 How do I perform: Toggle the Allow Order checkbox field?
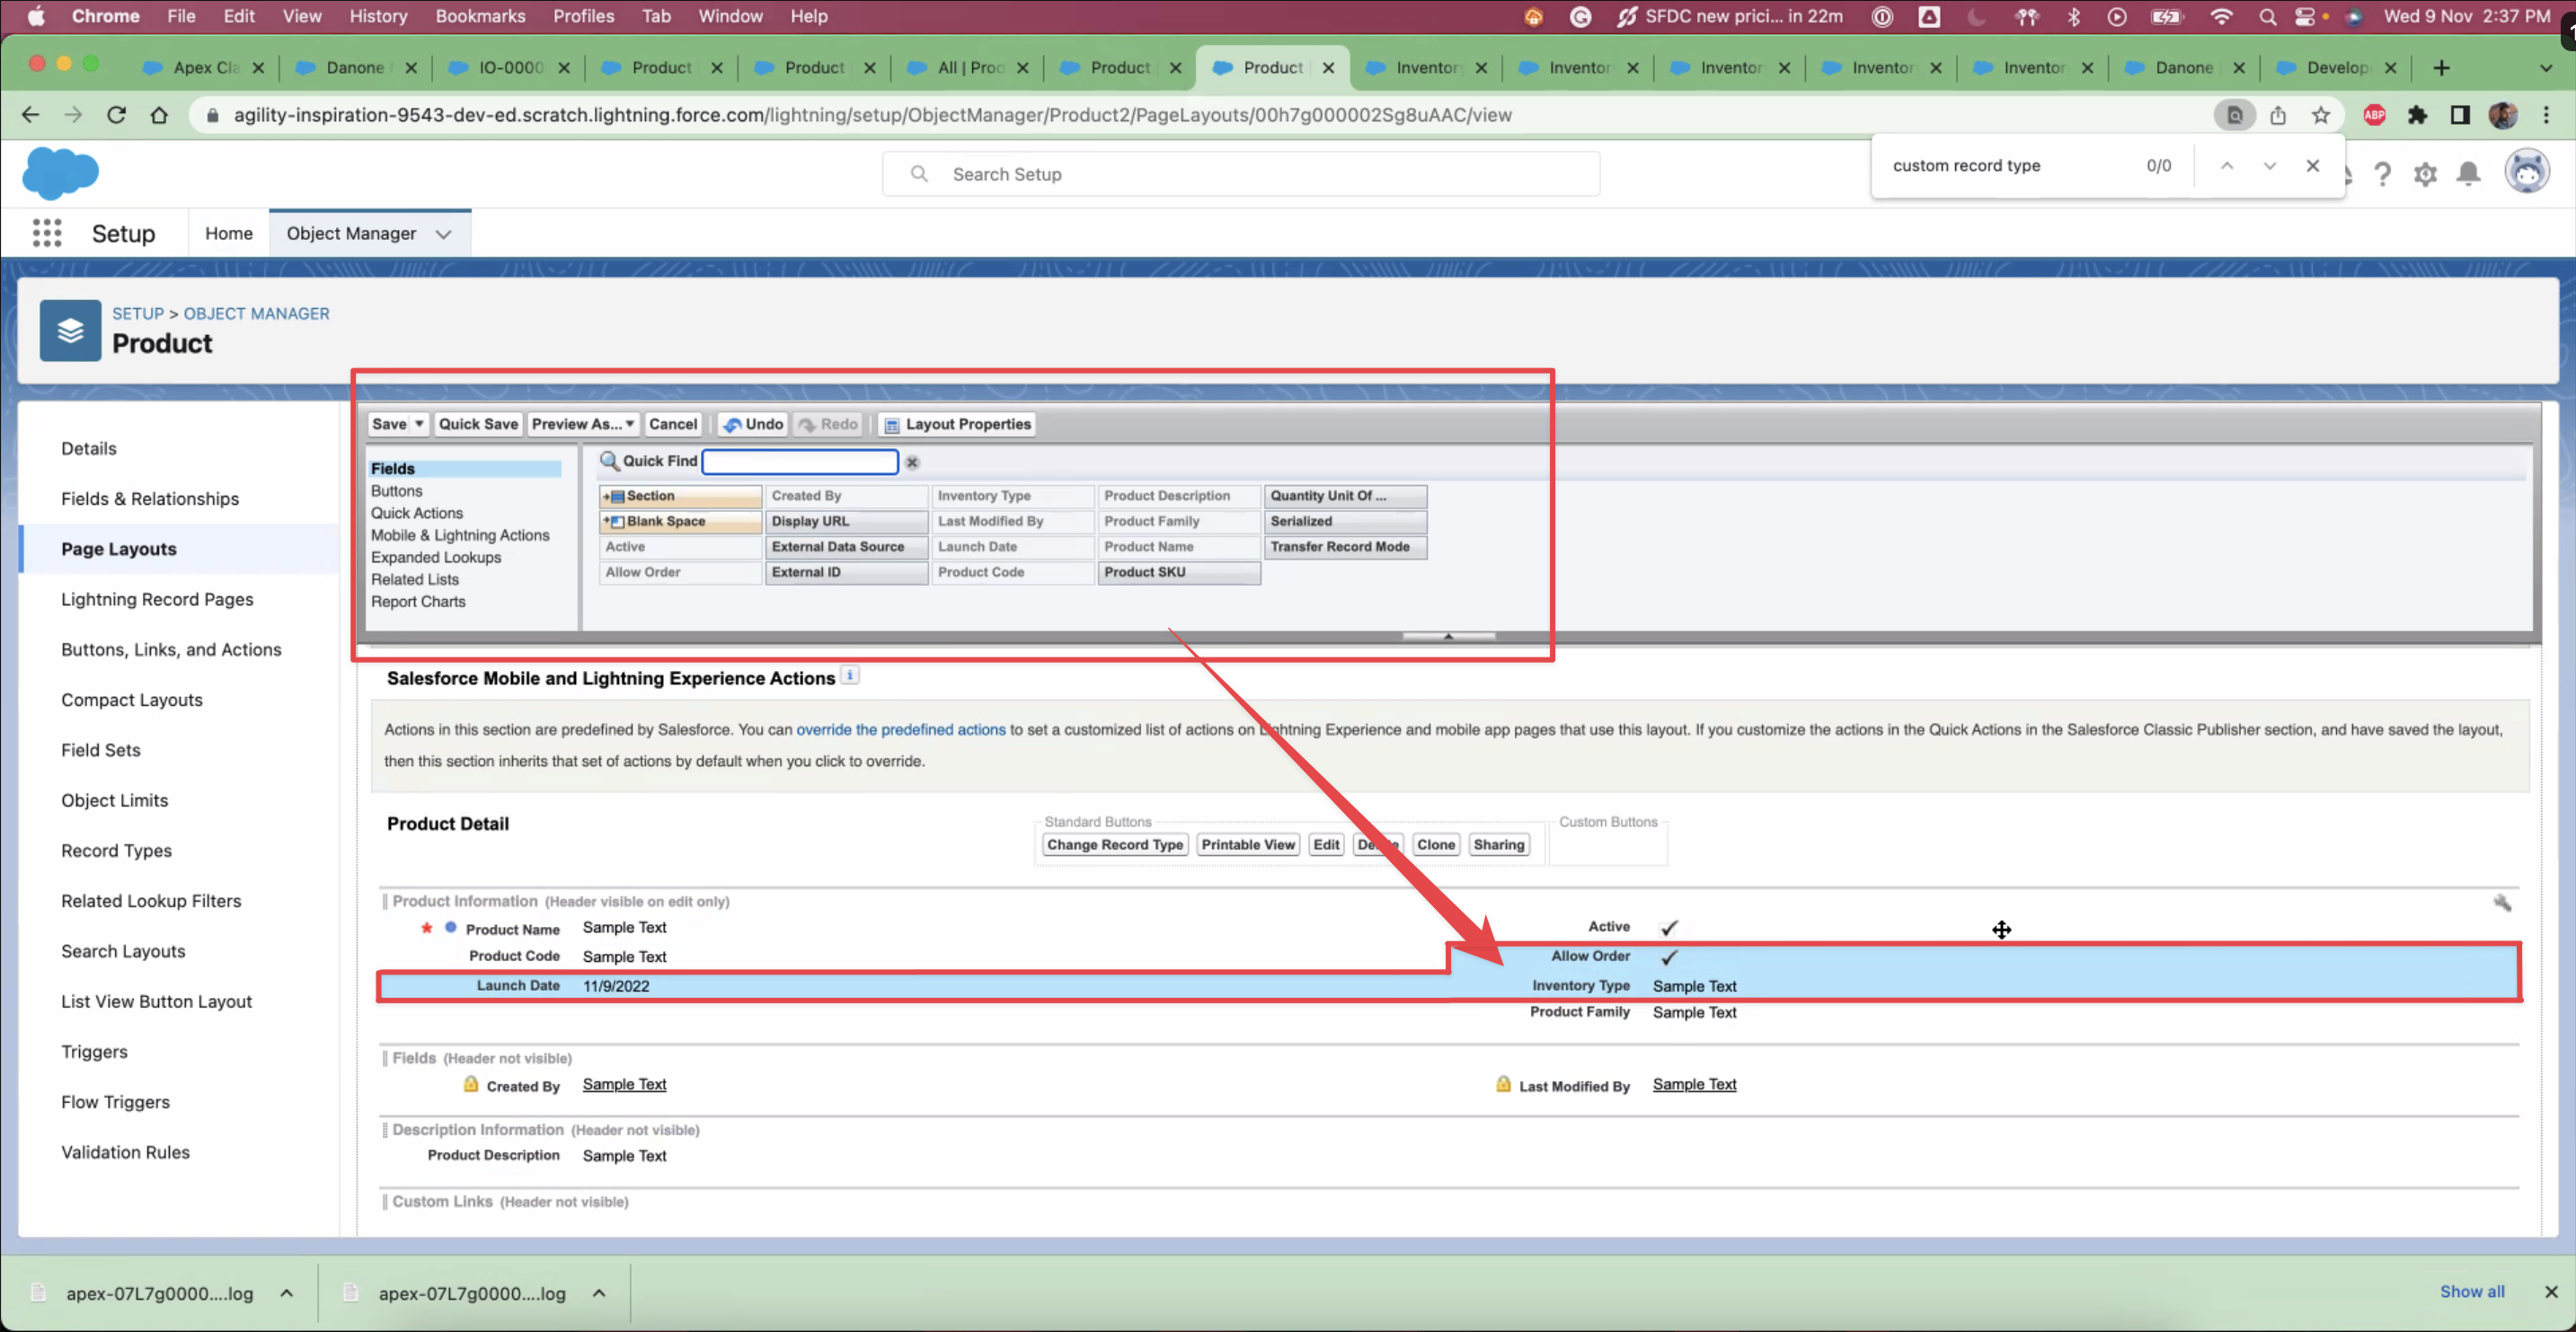pos(1668,957)
